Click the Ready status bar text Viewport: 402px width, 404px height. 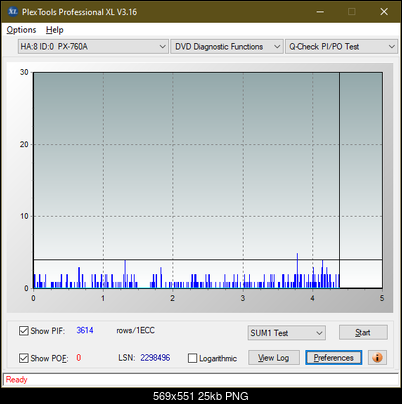click(16, 379)
